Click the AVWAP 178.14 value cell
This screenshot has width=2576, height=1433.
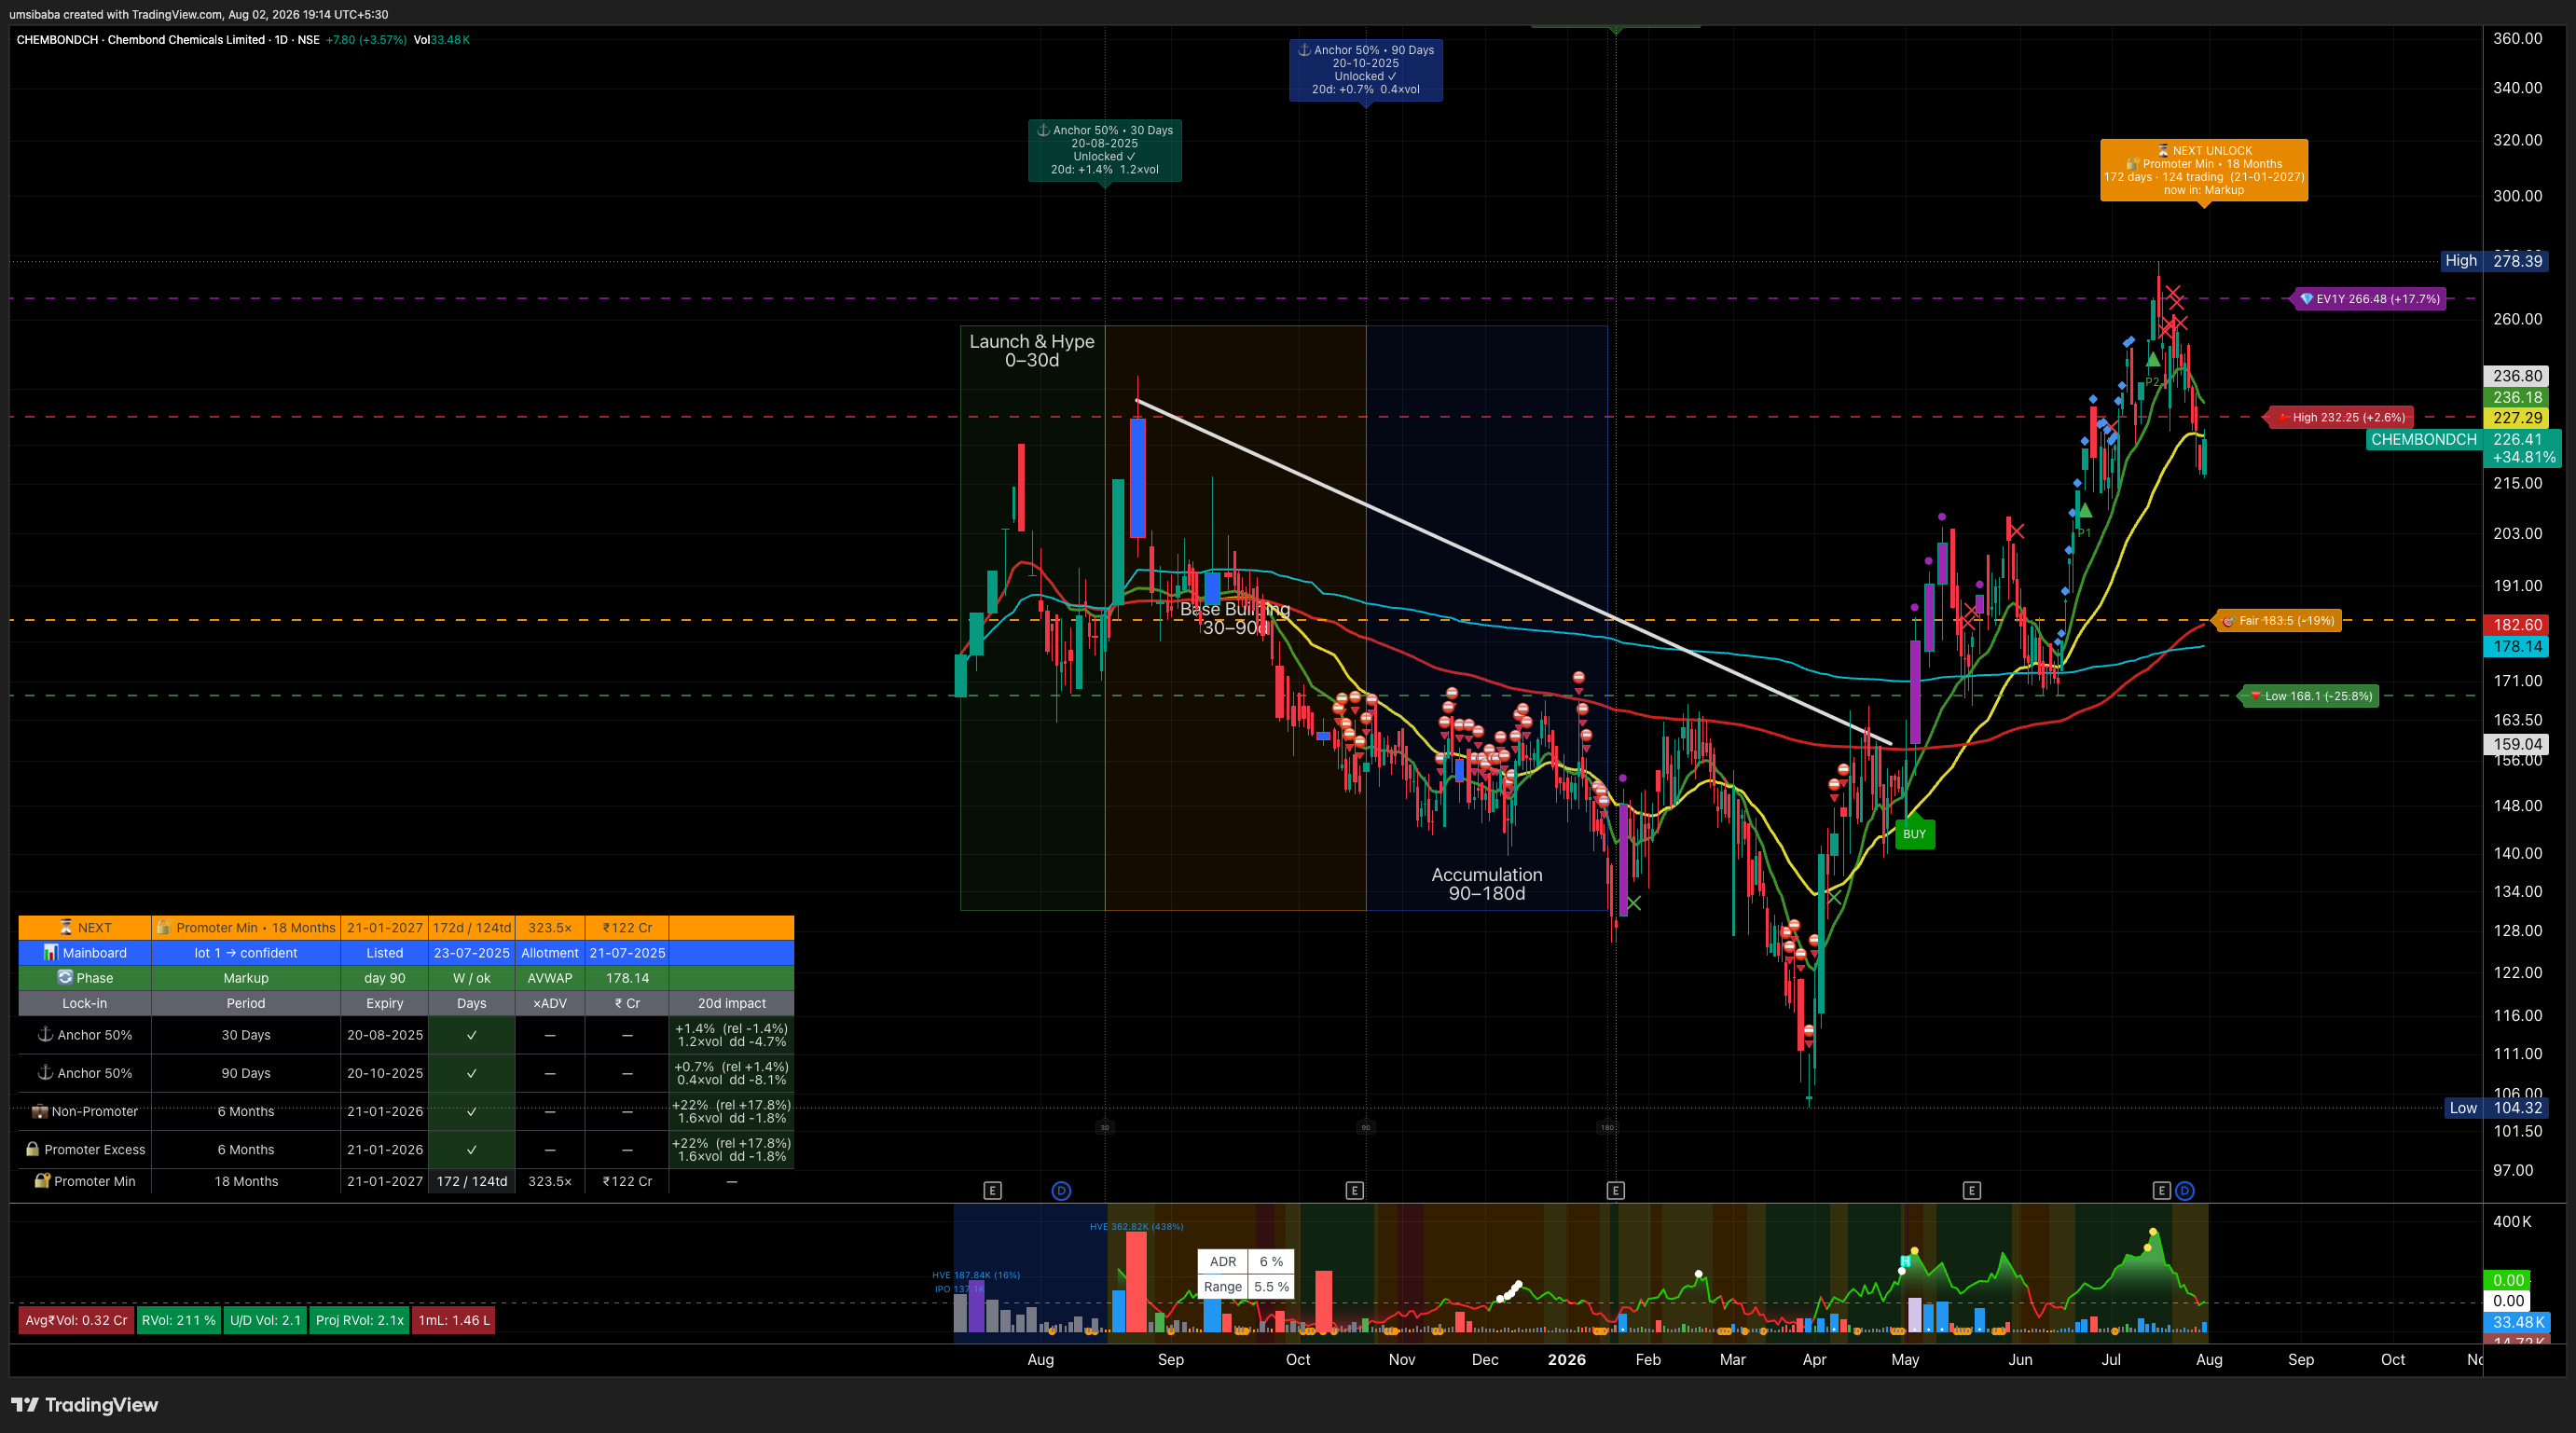[627, 978]
